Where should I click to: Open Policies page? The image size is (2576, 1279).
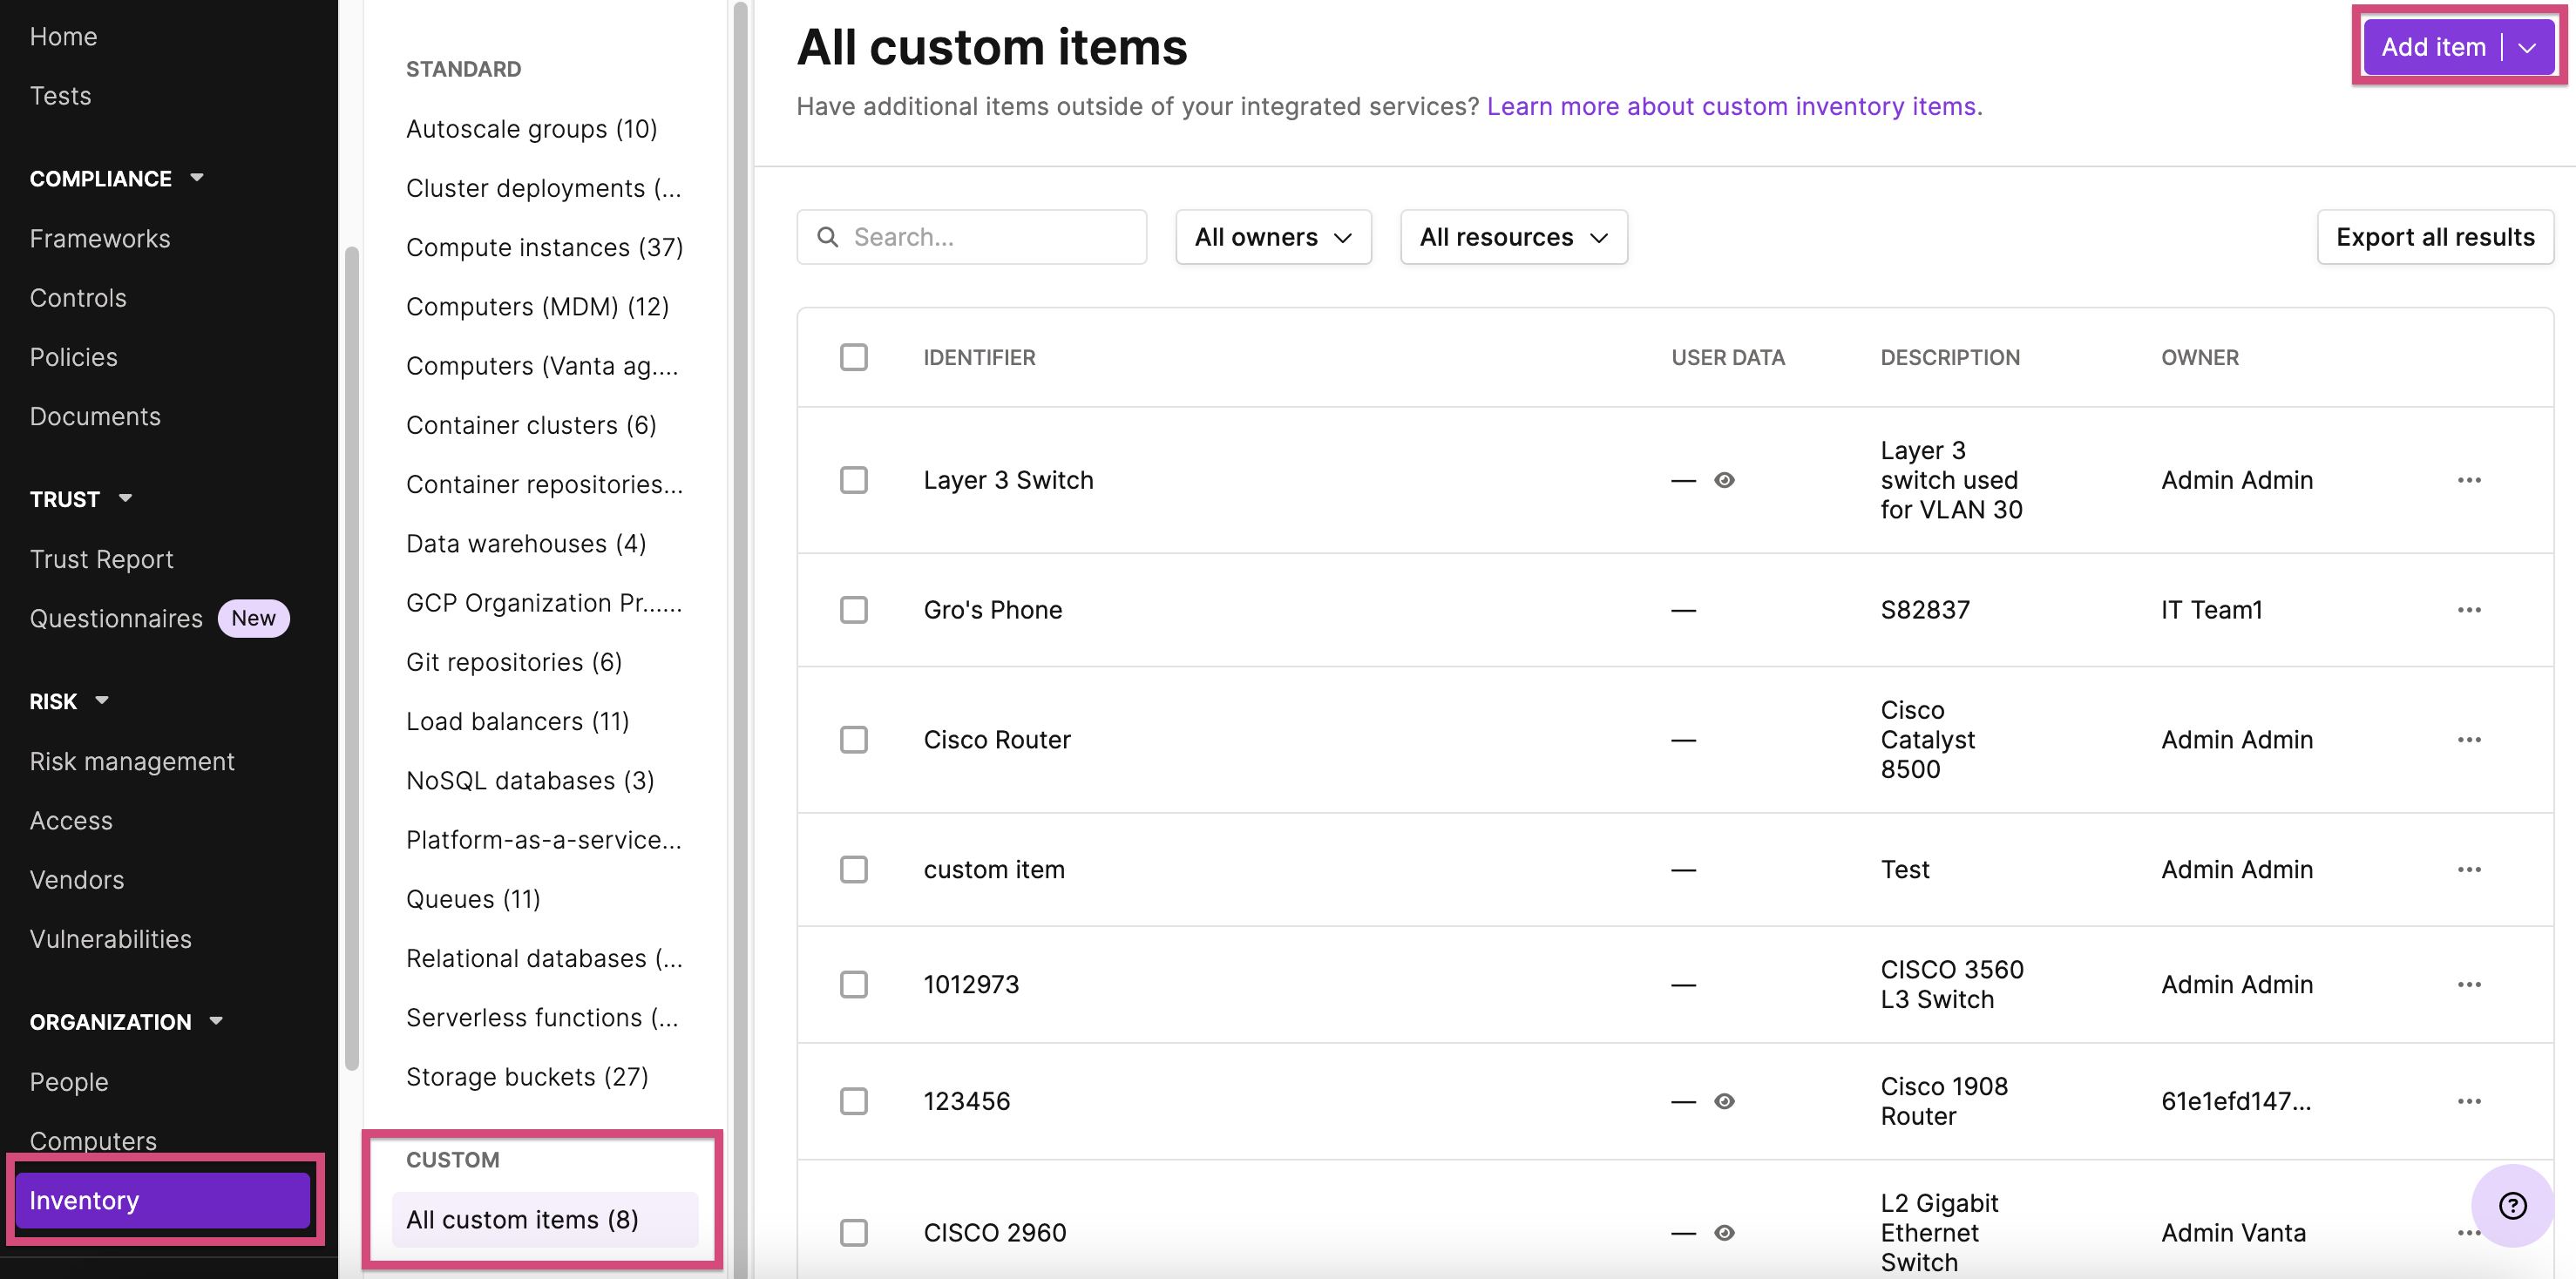coord(73,357)
